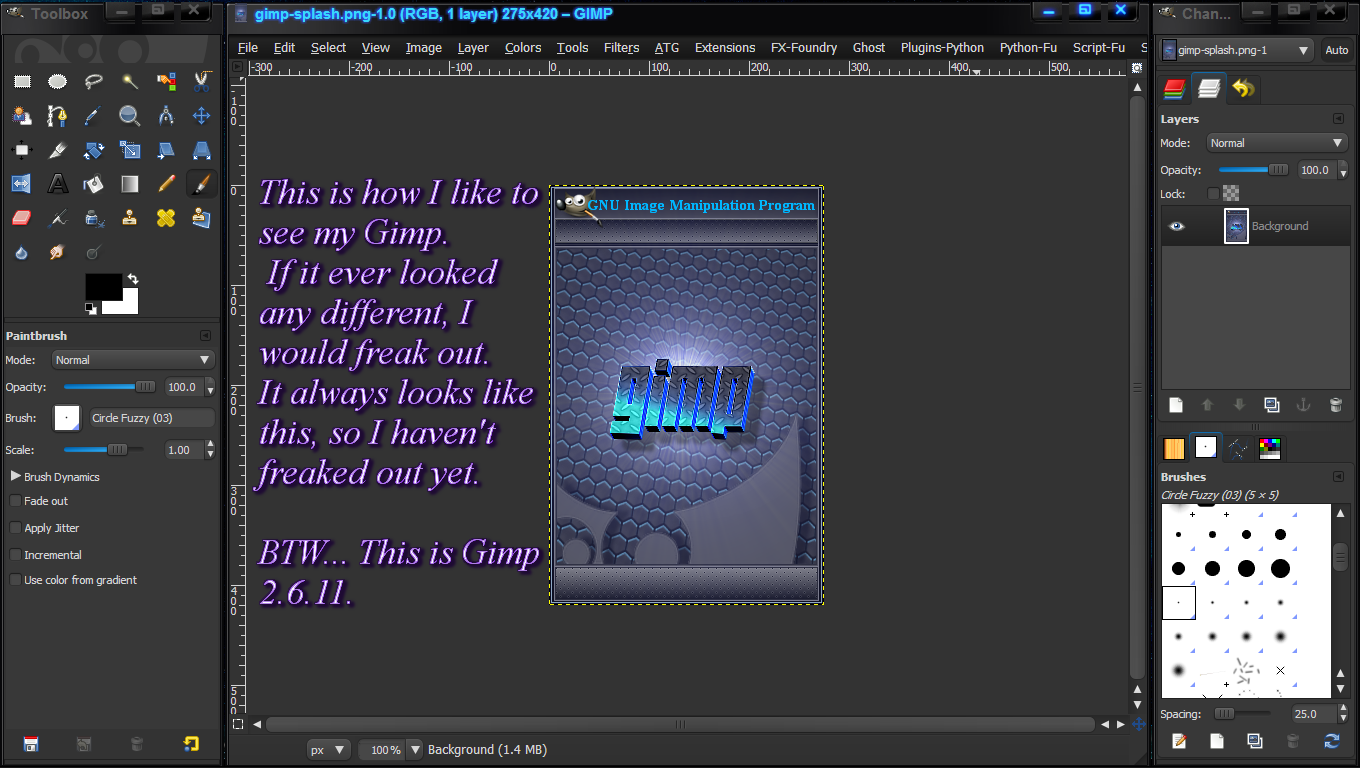Open the Brushes panel tab menu
This screenshot has height=768, width=1360.
pos(1338,477)
